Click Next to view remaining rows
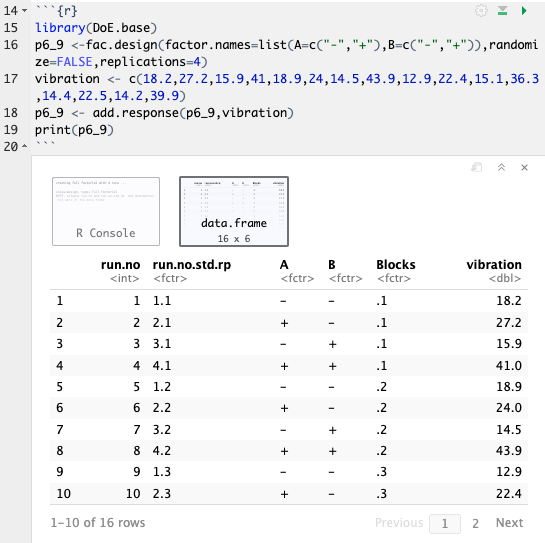Screen dimensions: 545x543 [x=509, y=523]
